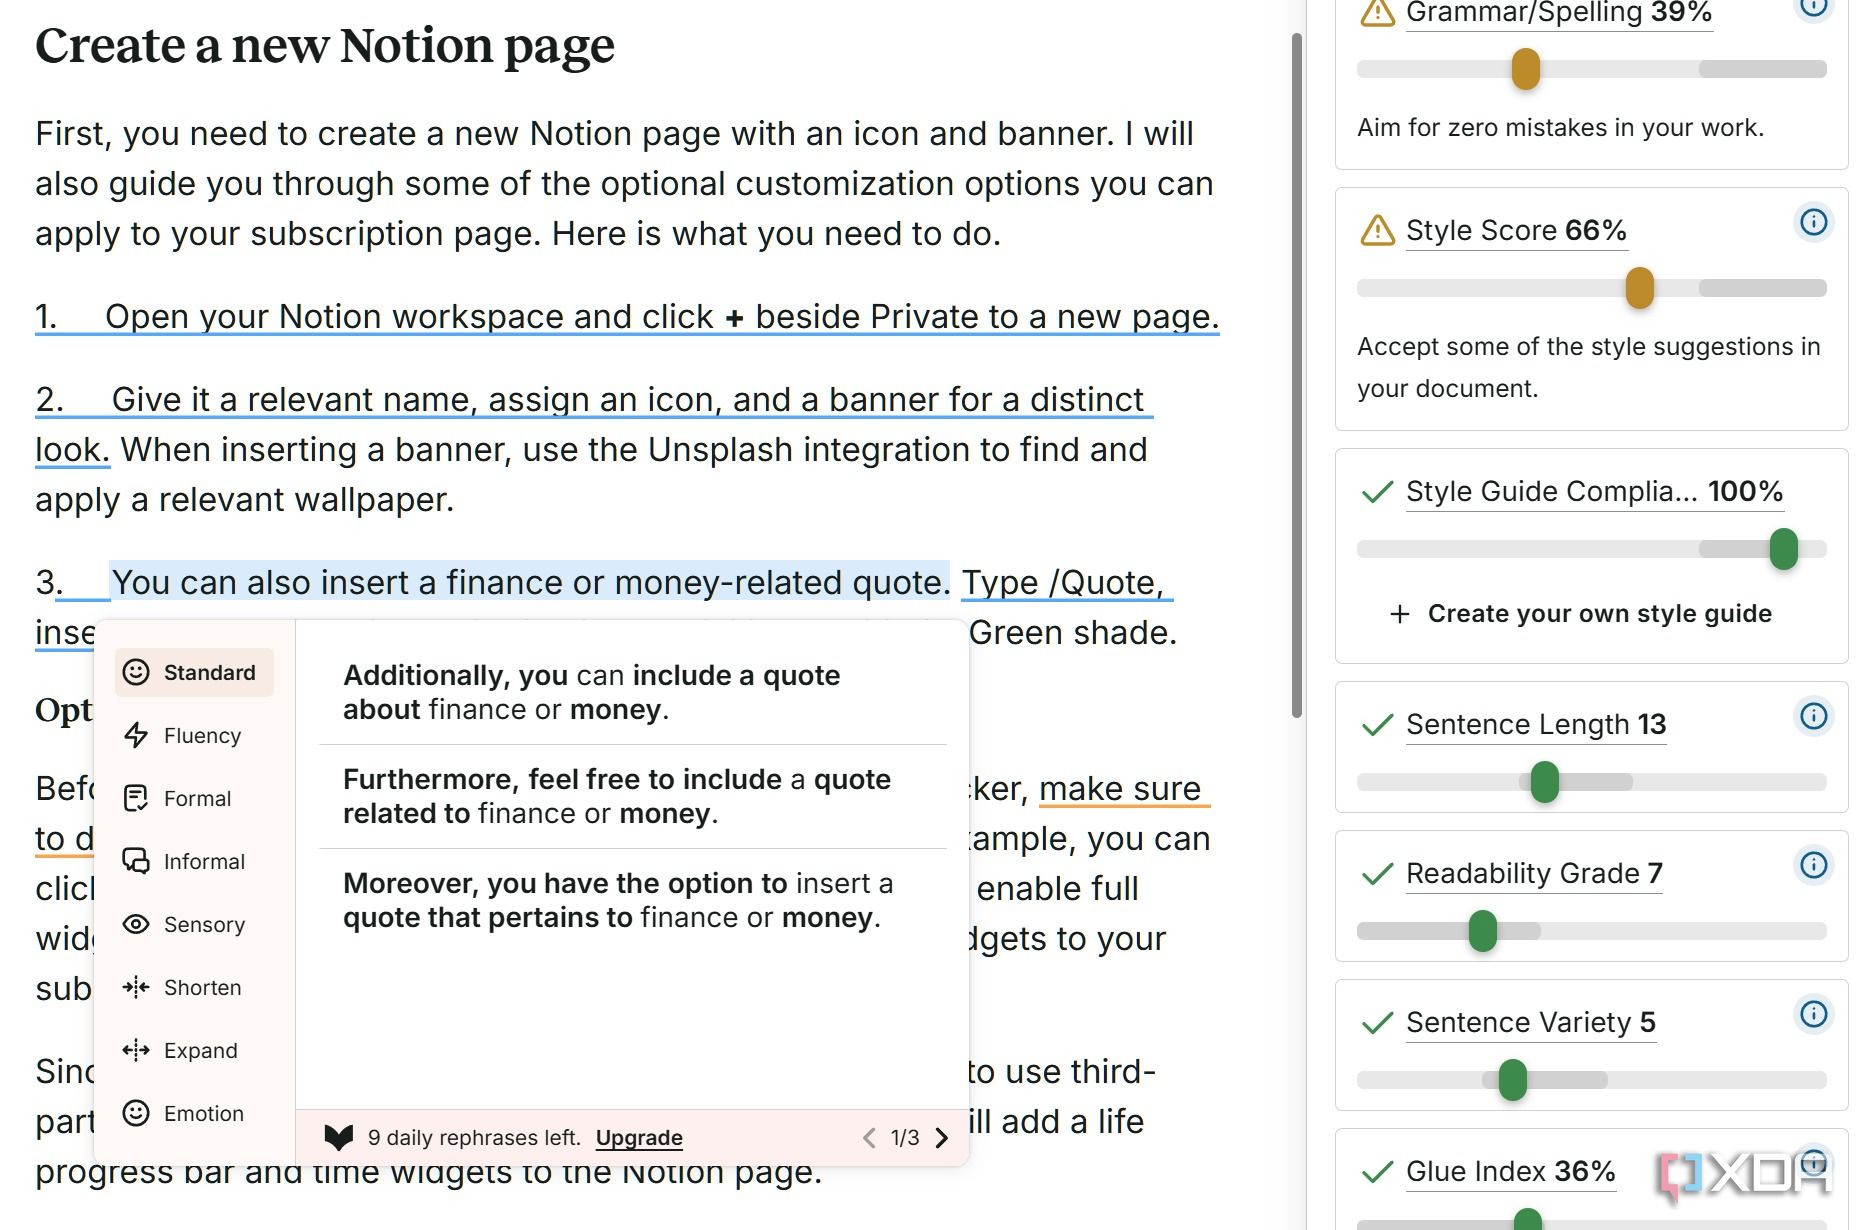The image size is (1856, 1230).
Task: Click the Sentence Variety slider handle
Action: (1512, 1080)
